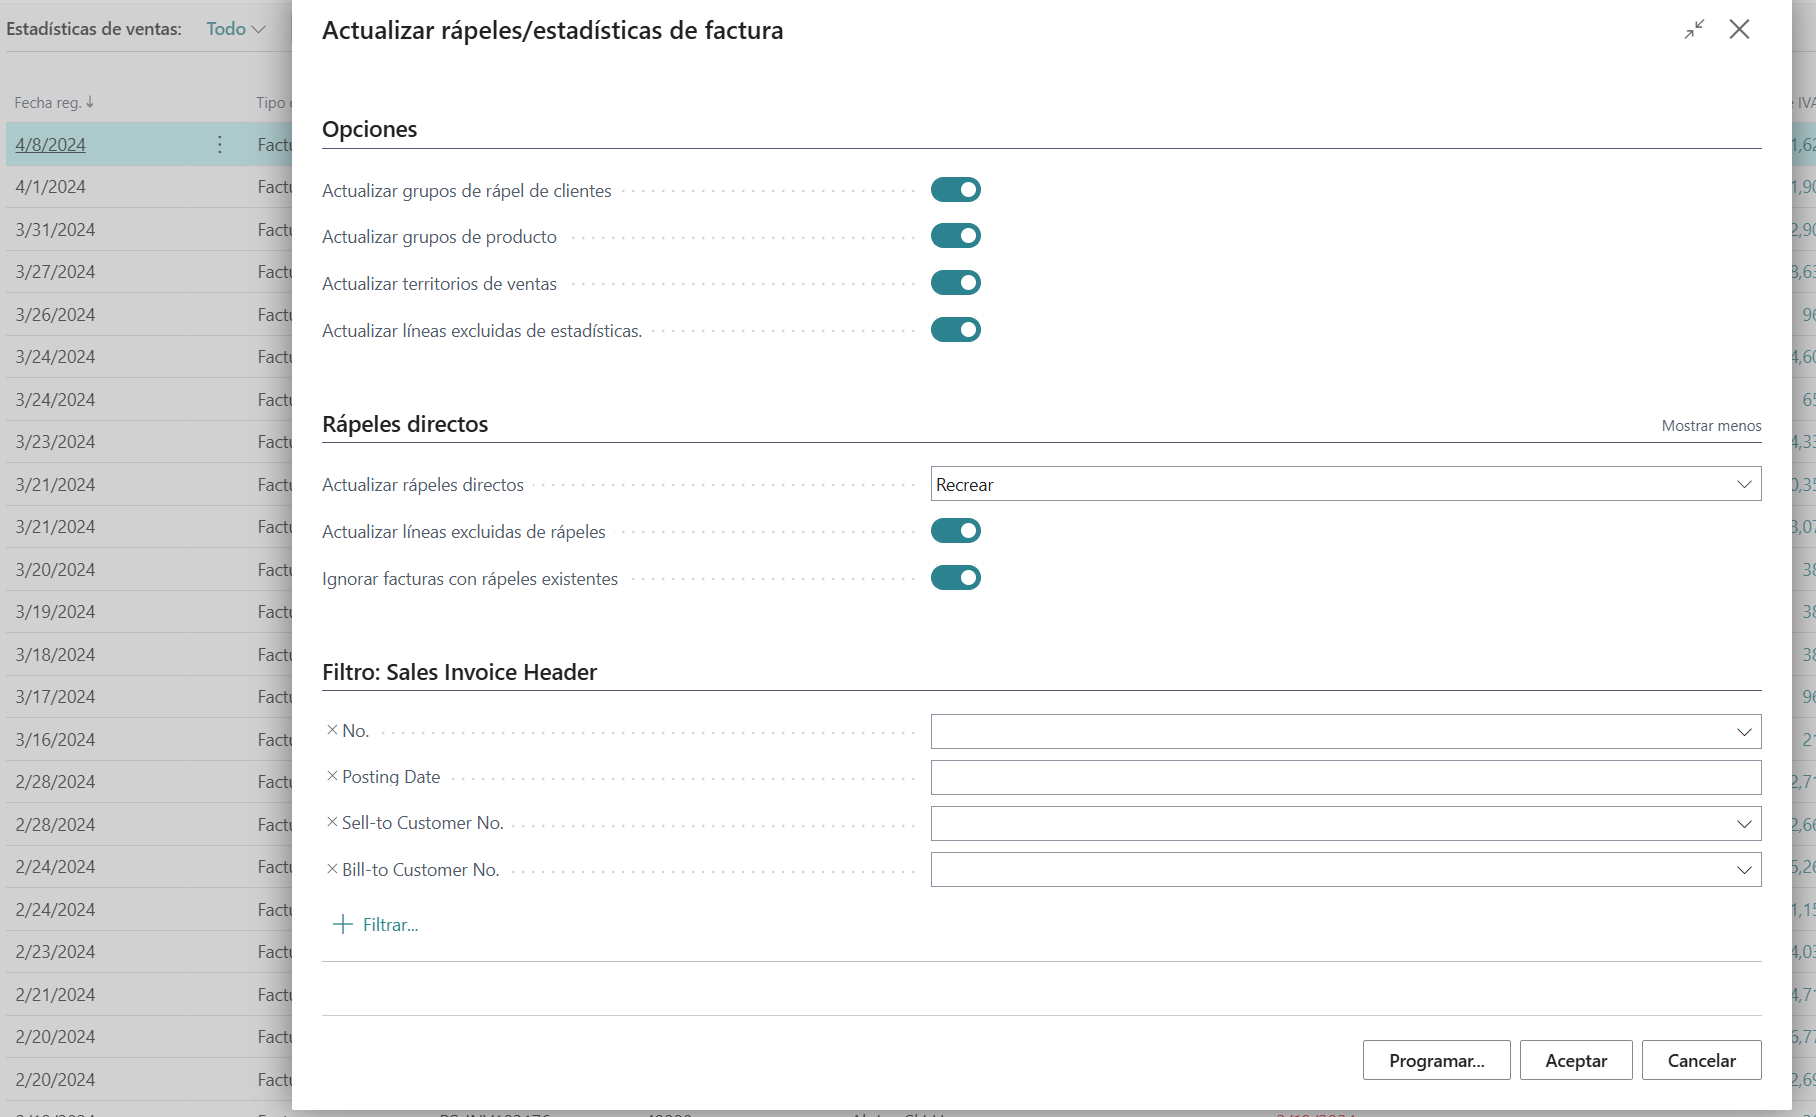Screen dimensions: 1816x1117
Task: Select the 3/27/2024 row in list
Action: coord(149,272)
